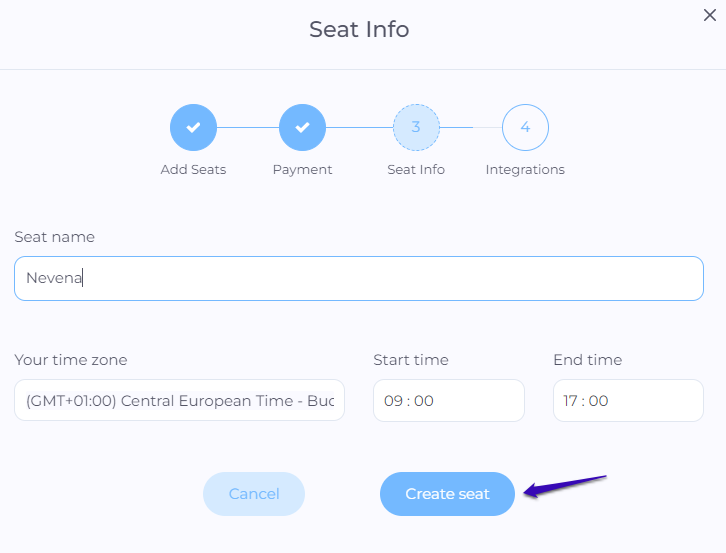Click the Add Seats checkmark step circle
Image resolution: width=726 pixels, height=553 pixels.
[194, 127]
